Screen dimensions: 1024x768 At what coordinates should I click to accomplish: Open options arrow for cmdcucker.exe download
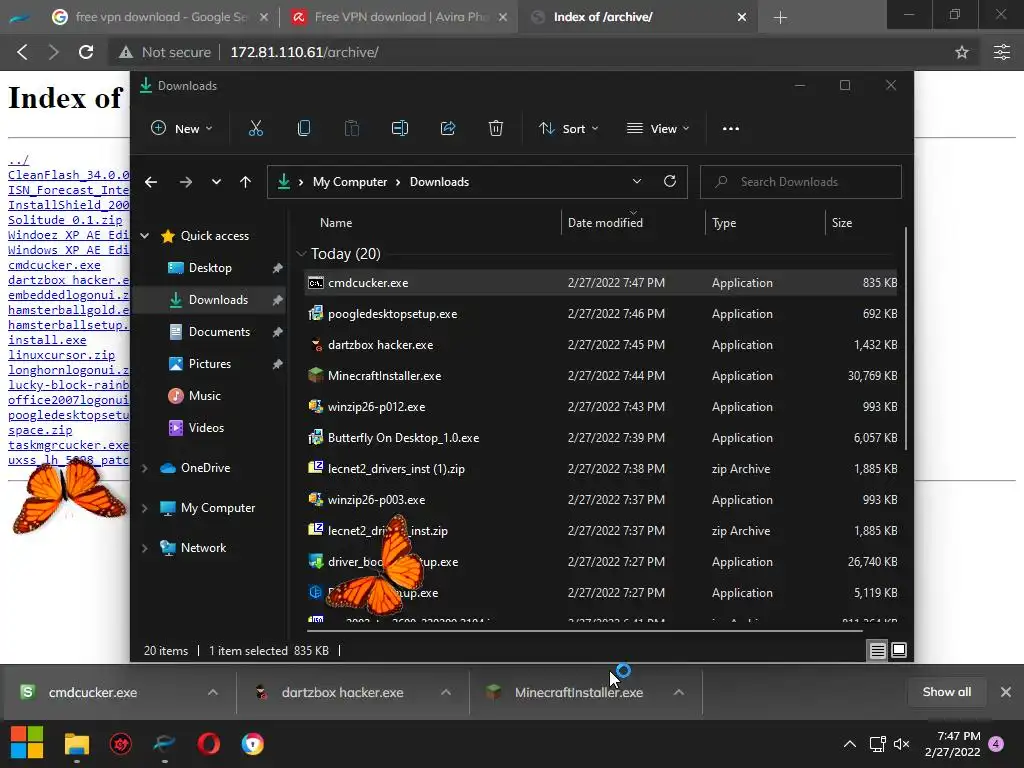[213, 692]
